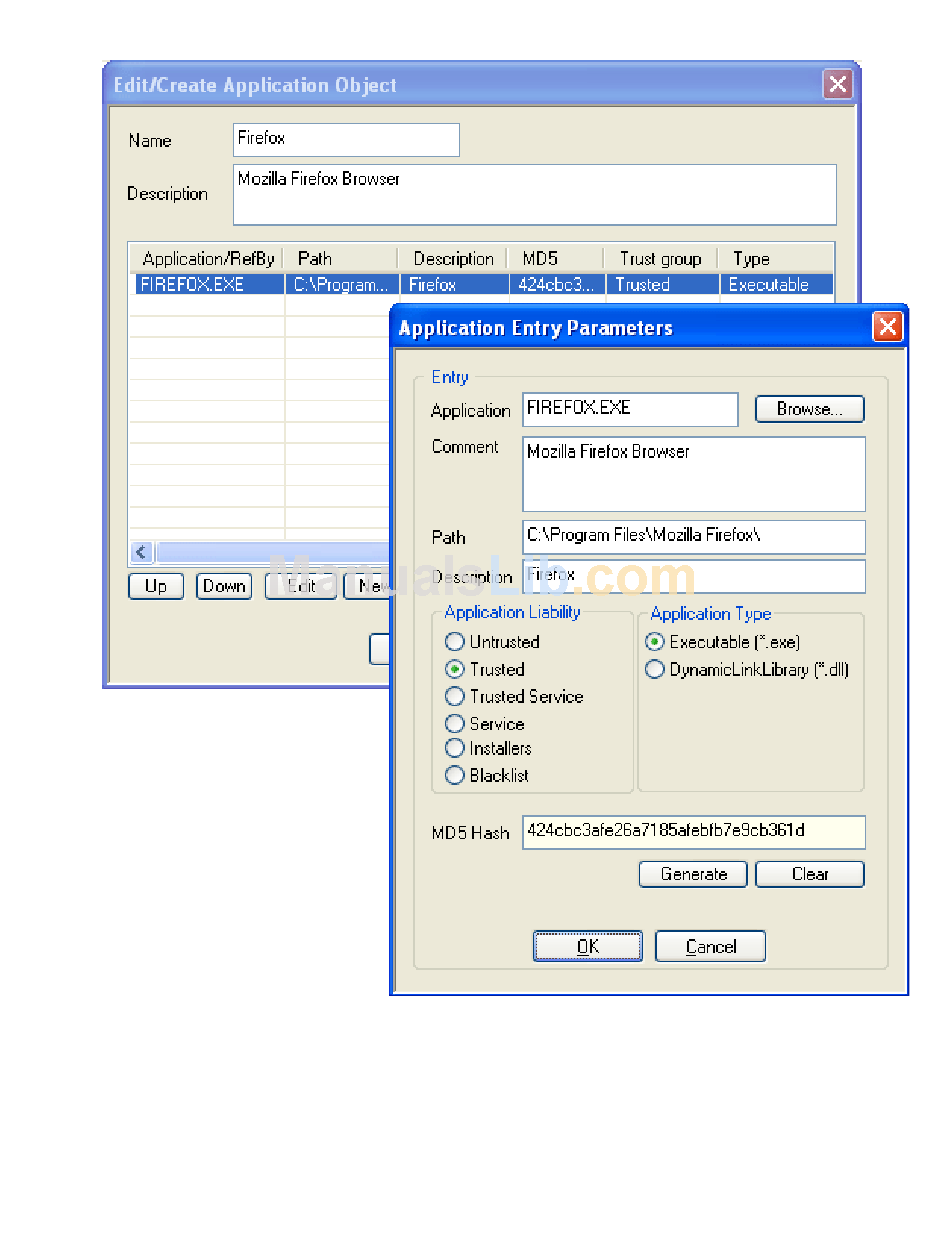Screen dimensions: 950x1260
Task: Cancel the Application Entry Parameters dialog
Action: tap(711, 946)
